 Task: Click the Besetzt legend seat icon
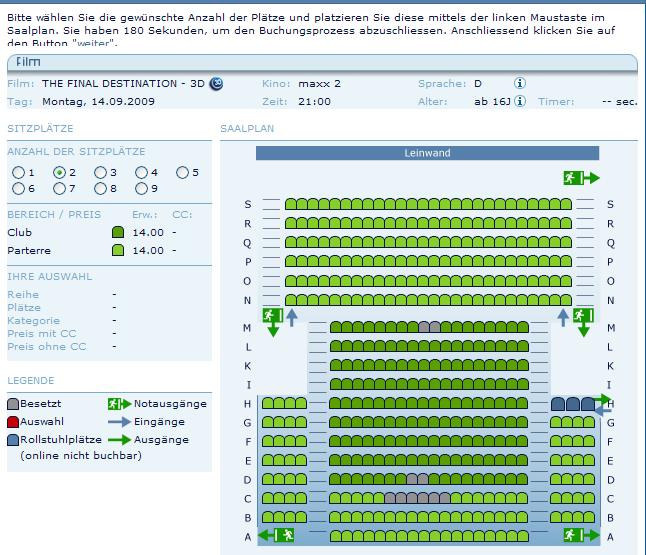point(13,404)
